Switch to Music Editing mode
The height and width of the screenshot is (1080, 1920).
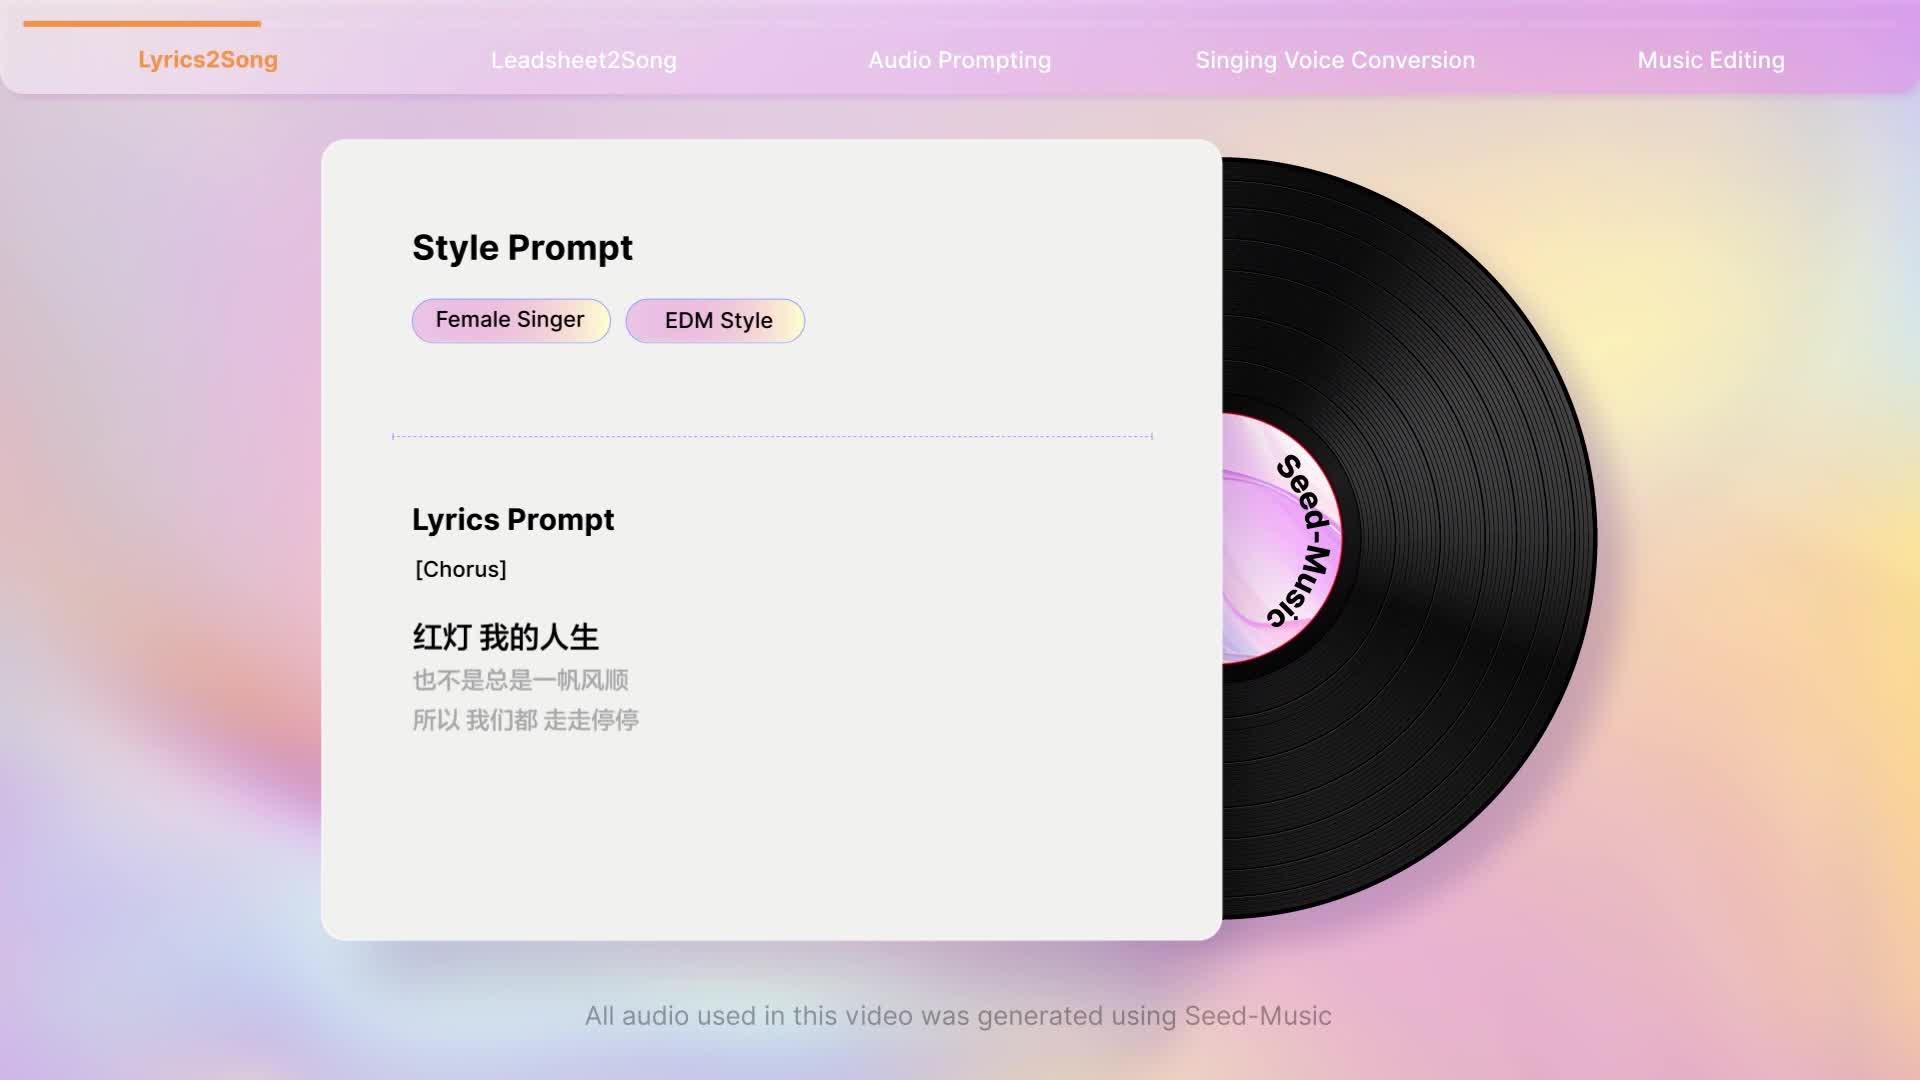pyautogui.click(x=1710, y=60)
